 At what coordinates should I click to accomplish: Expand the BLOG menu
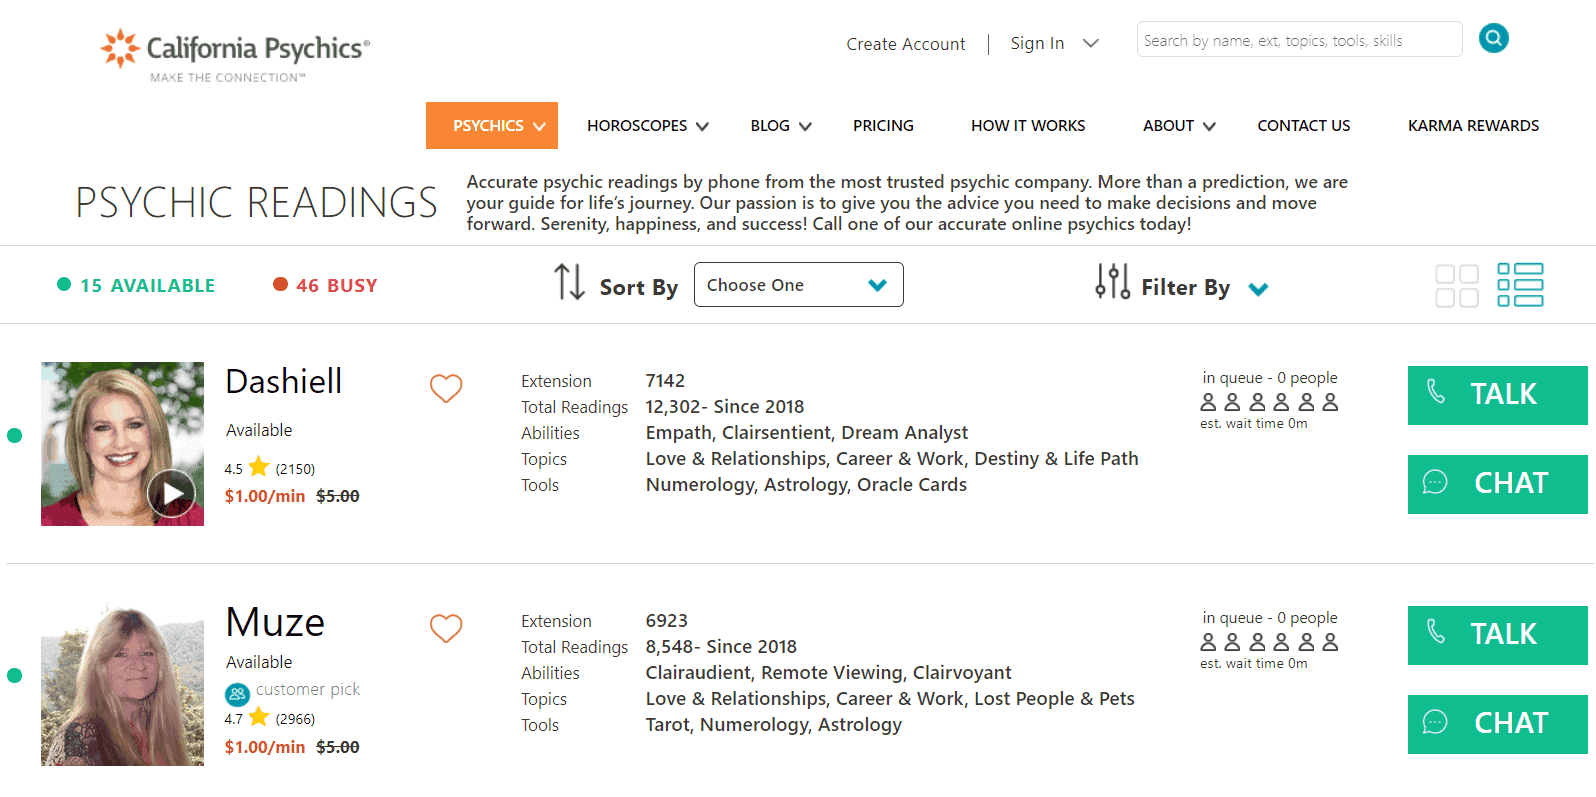(781, 126)
